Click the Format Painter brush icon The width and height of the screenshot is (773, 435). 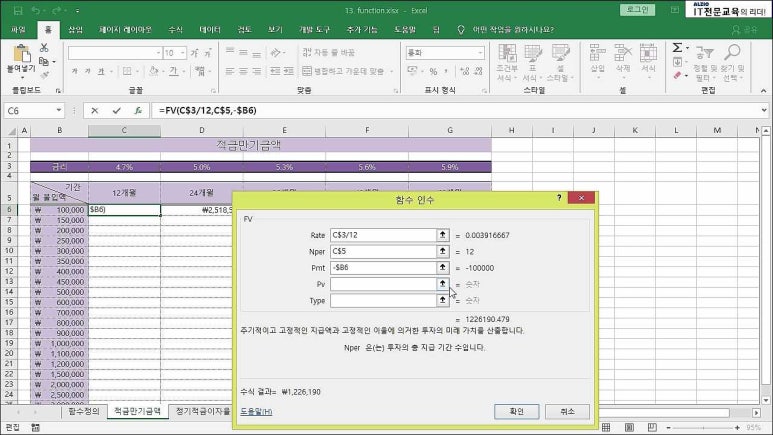click(x=44, y=75)
